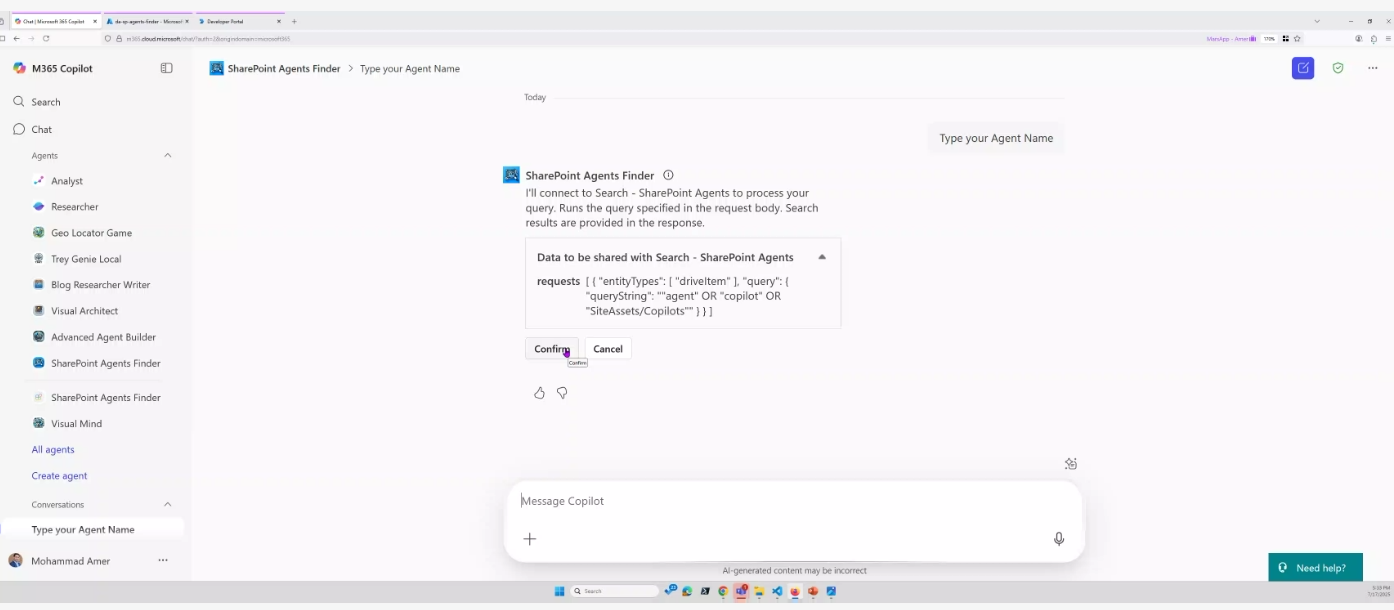Close the Developer Portal tab
Image resolution: width=1394 pixels, height=610 pixels.
point(277,21)
